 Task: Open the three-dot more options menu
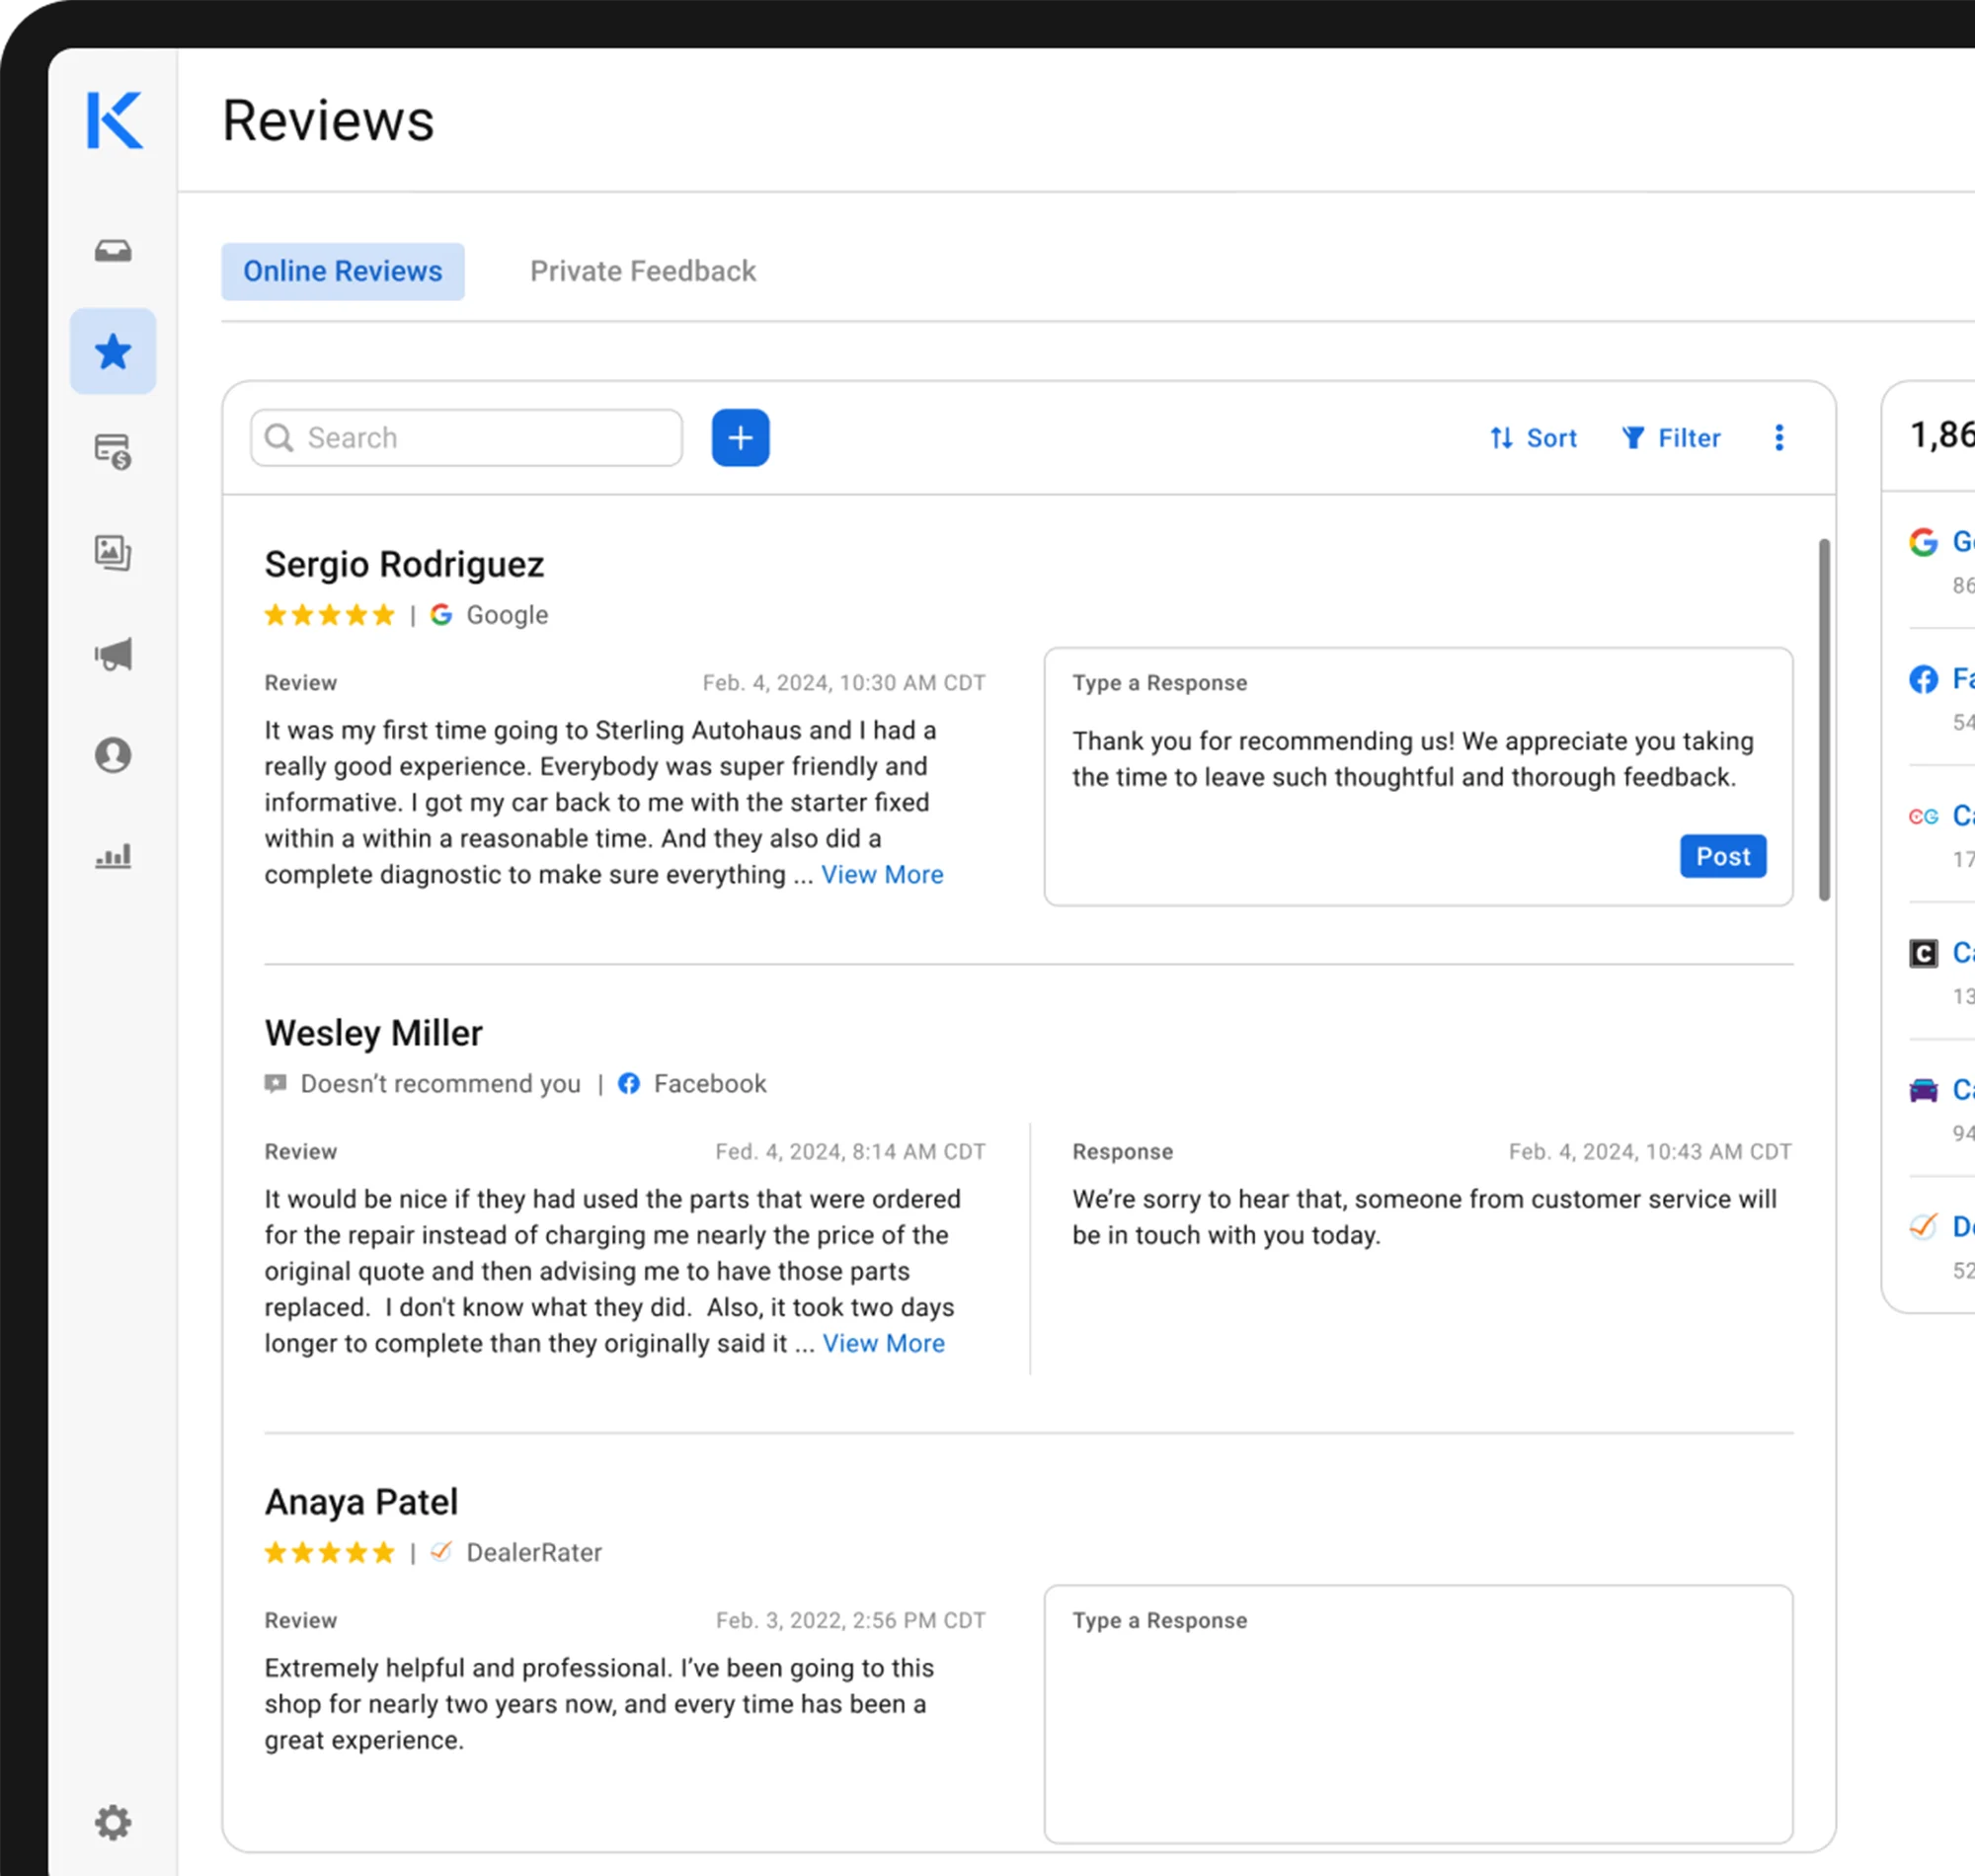point(1779,438)
